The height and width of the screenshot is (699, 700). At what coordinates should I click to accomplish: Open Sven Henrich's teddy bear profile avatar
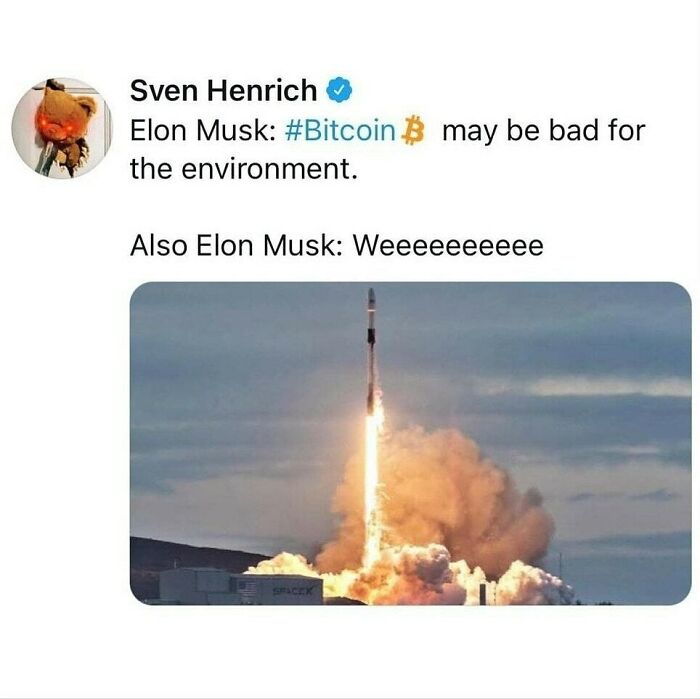point(62,128)
